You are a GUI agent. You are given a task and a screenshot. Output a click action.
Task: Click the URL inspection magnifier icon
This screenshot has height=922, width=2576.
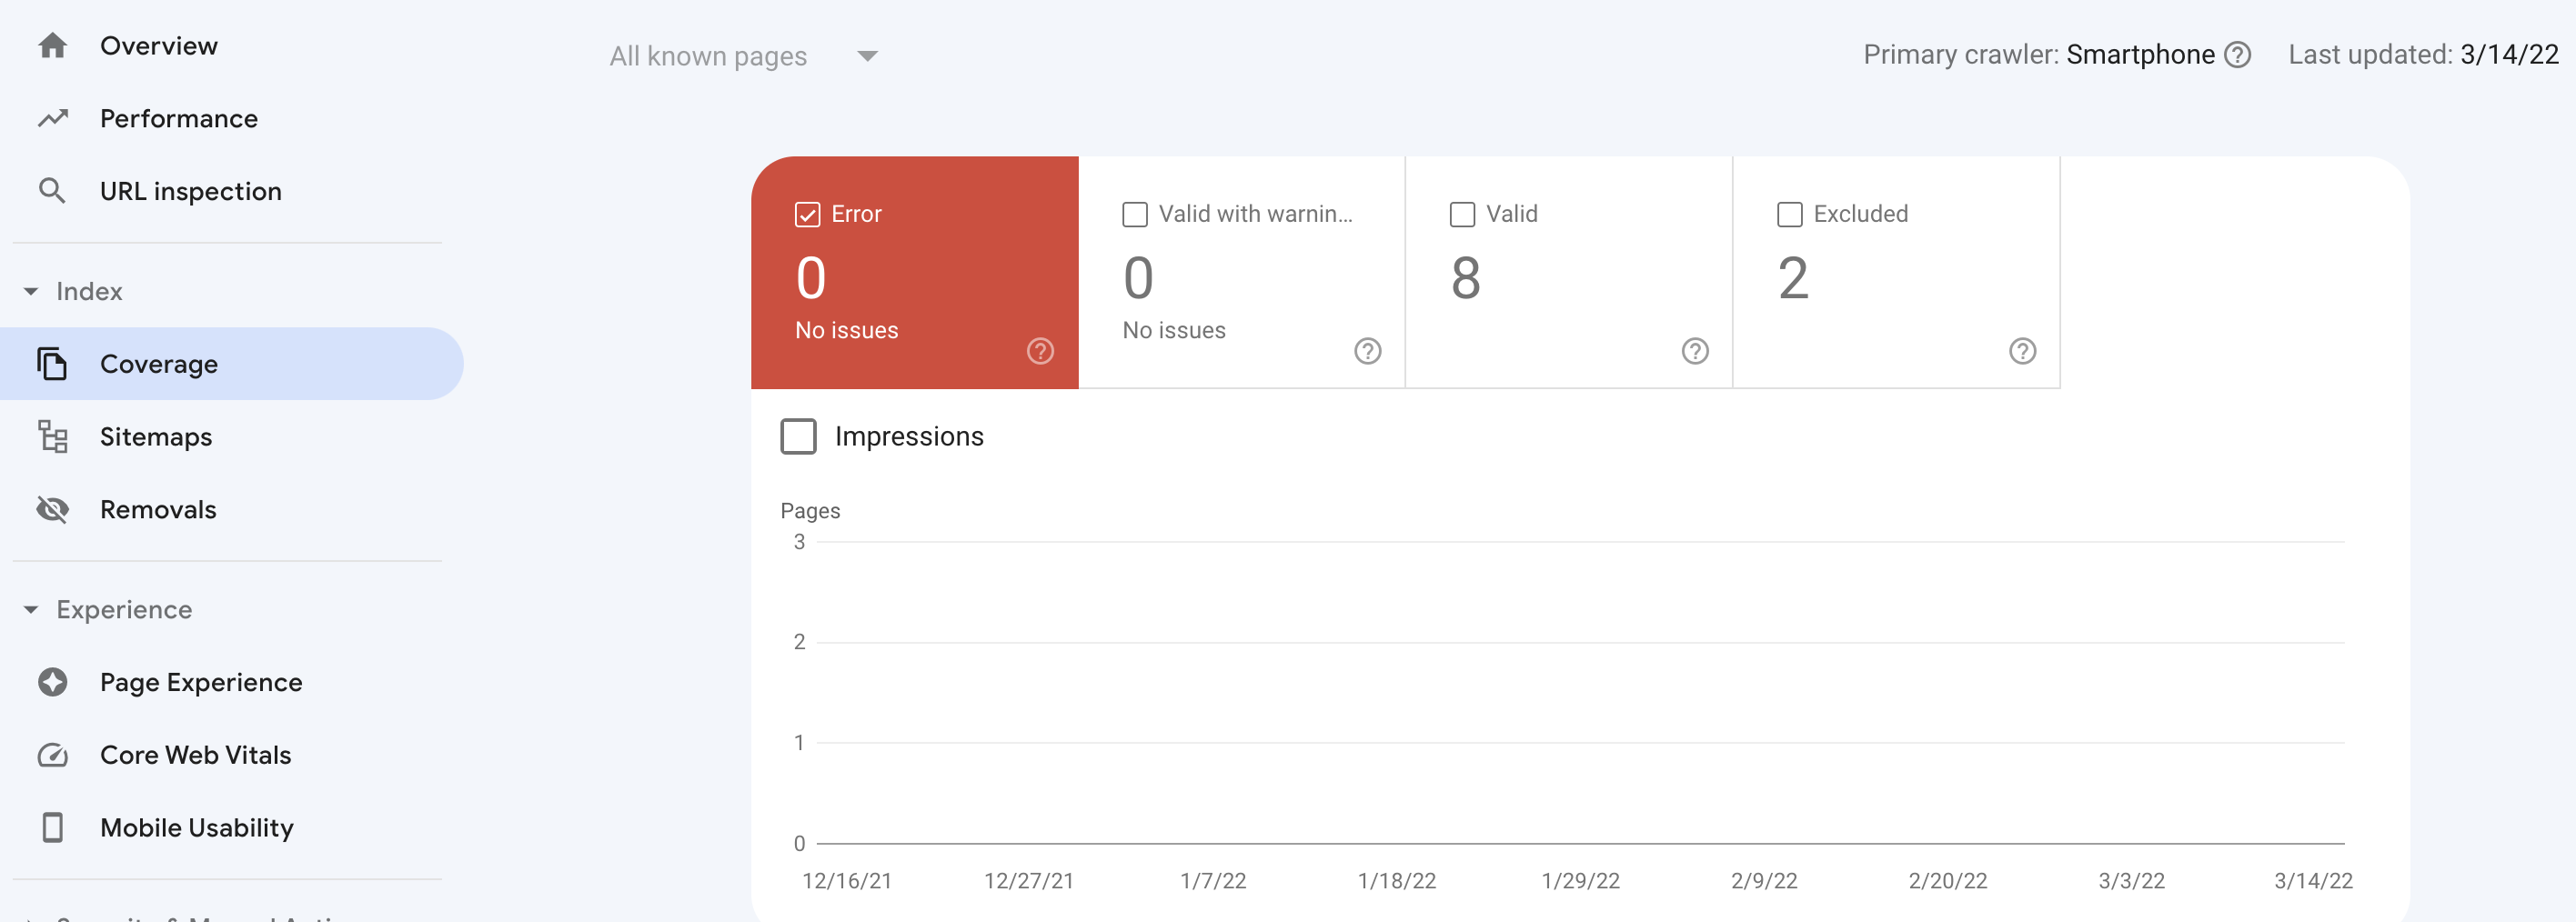coord(53,190)
